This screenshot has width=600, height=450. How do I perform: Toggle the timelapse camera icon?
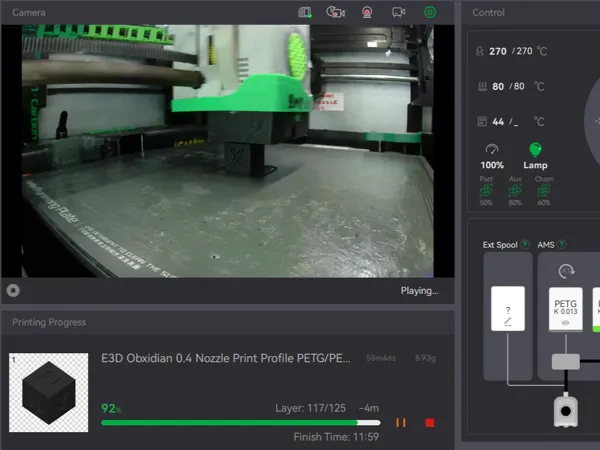coord(335,12)
